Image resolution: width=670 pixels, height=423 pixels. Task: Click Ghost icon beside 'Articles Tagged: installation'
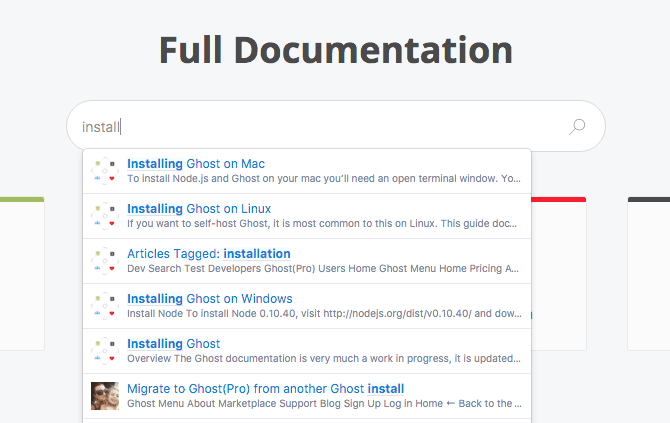tap(105, 261)
